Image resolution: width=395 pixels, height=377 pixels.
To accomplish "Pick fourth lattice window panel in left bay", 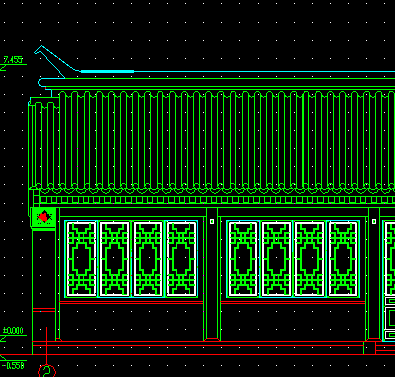I will (x=182, y=259).
